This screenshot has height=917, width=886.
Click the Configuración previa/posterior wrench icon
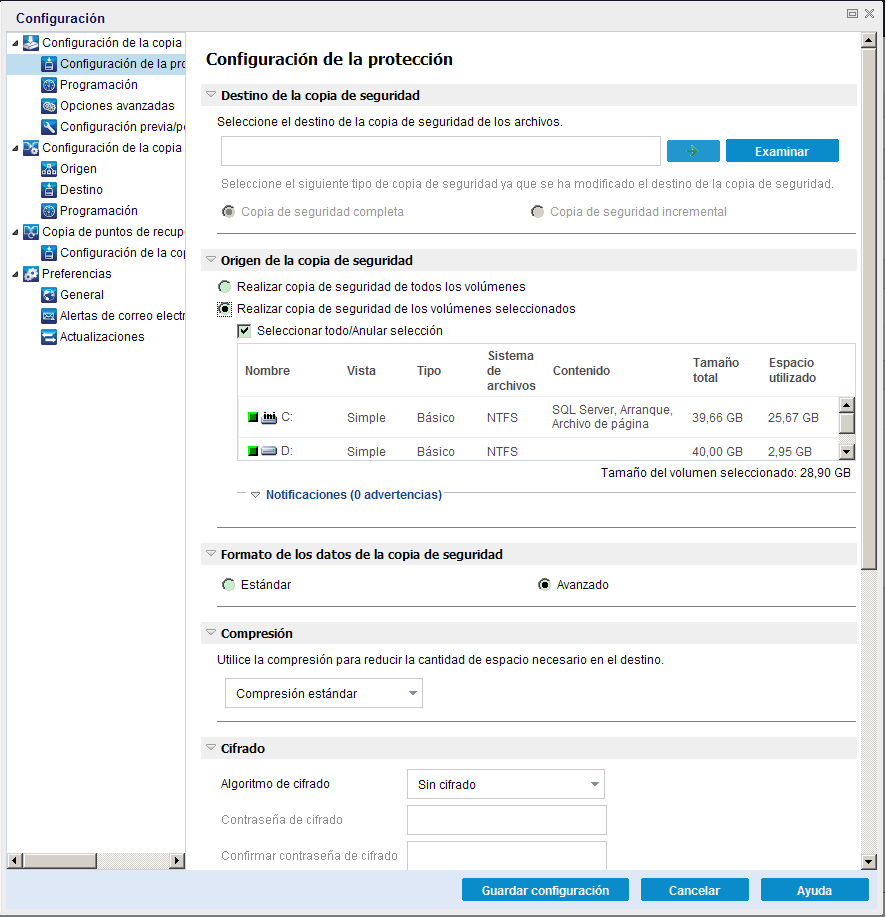coord(49,127)
